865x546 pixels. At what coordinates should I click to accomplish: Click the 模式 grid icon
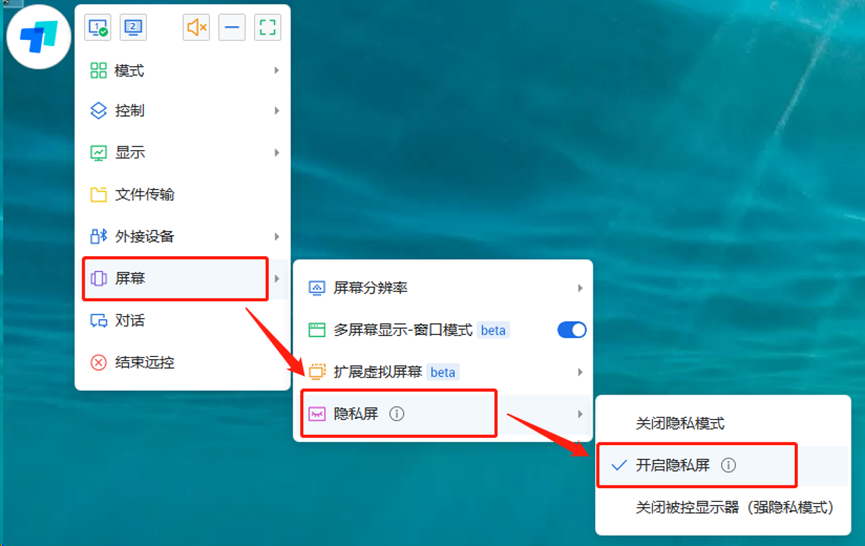click(98, 71)
